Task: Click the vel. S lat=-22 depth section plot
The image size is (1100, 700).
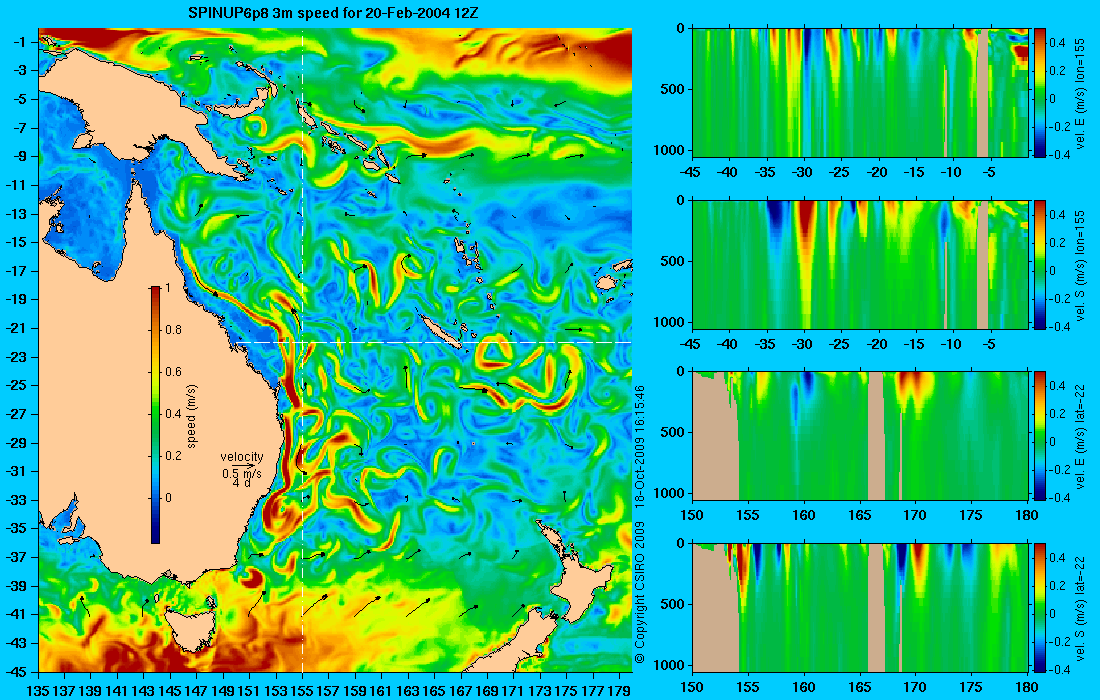Action: [x=860, y=607]
